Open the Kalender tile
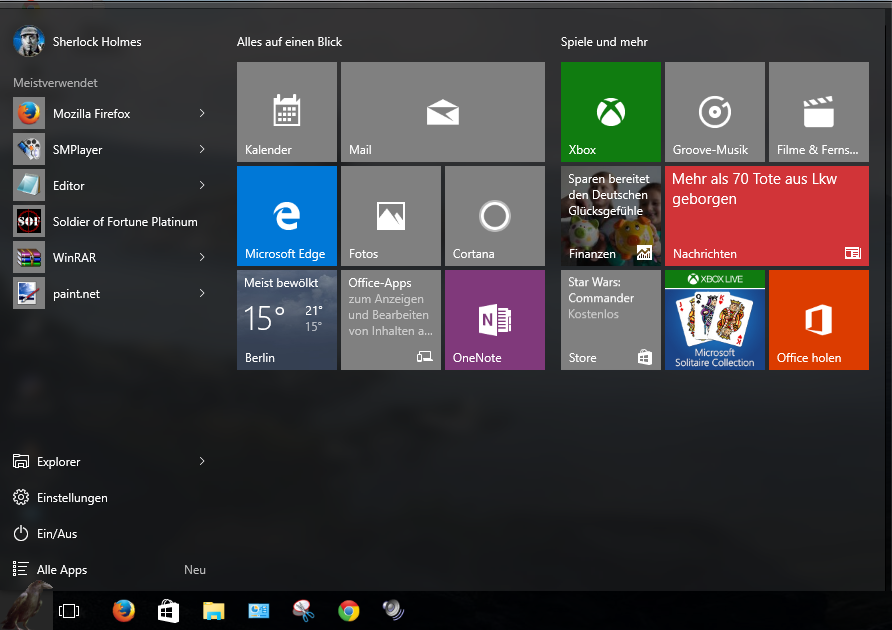The height and width of the screenshot is (630, 892). point(287,112)
